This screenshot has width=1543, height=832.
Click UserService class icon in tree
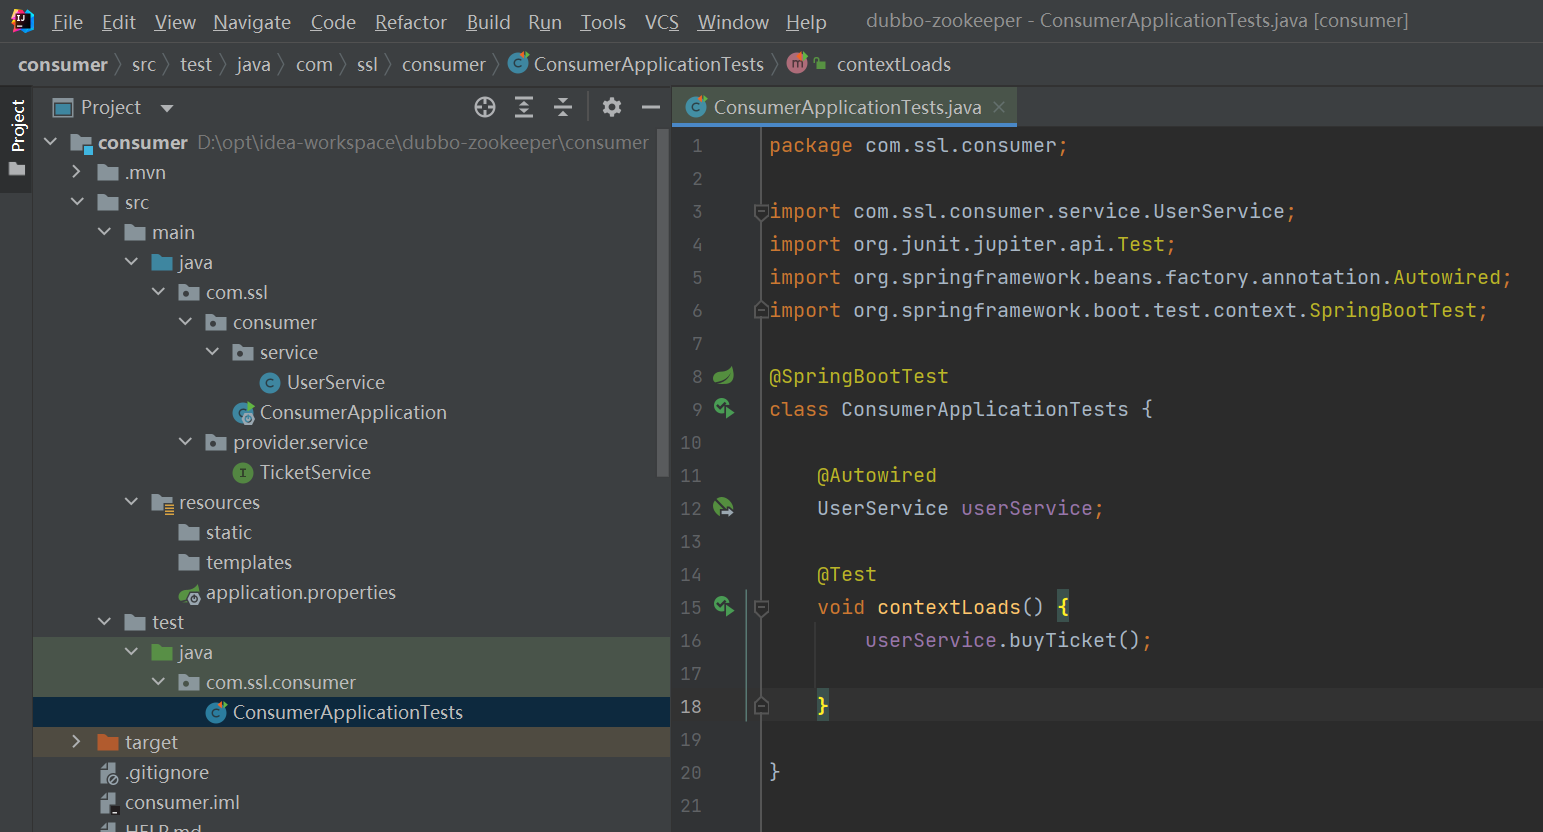pos(270,383)
